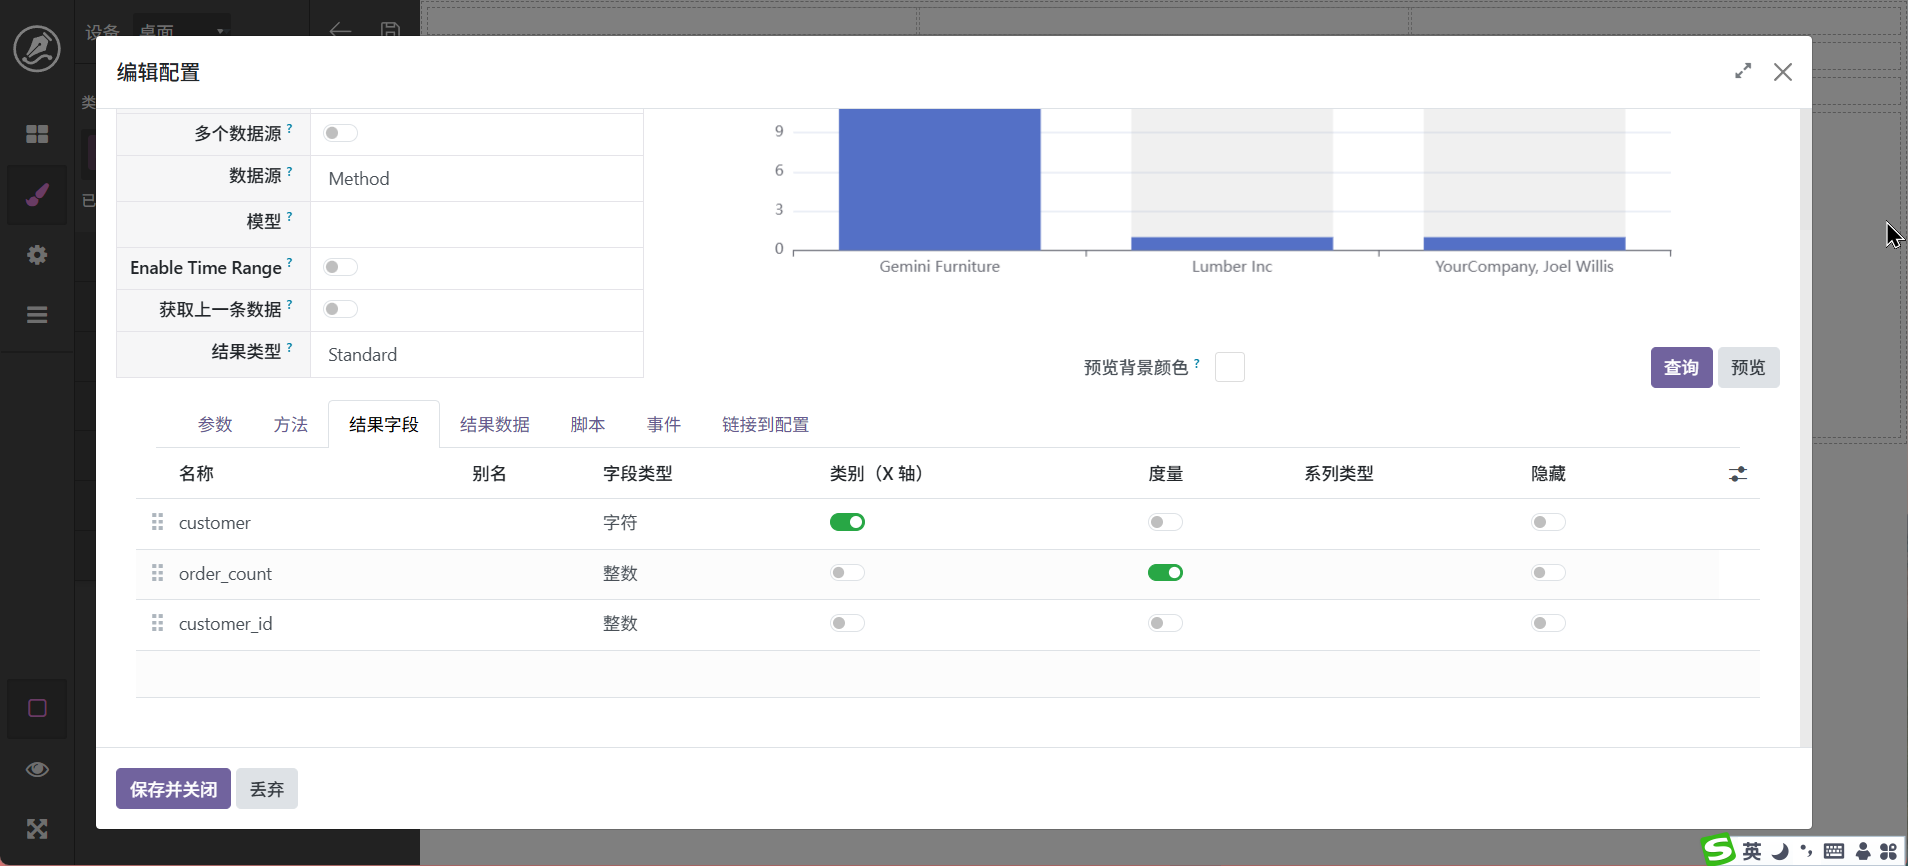Click the drag handle for customer row

click(x=157, y=522)
